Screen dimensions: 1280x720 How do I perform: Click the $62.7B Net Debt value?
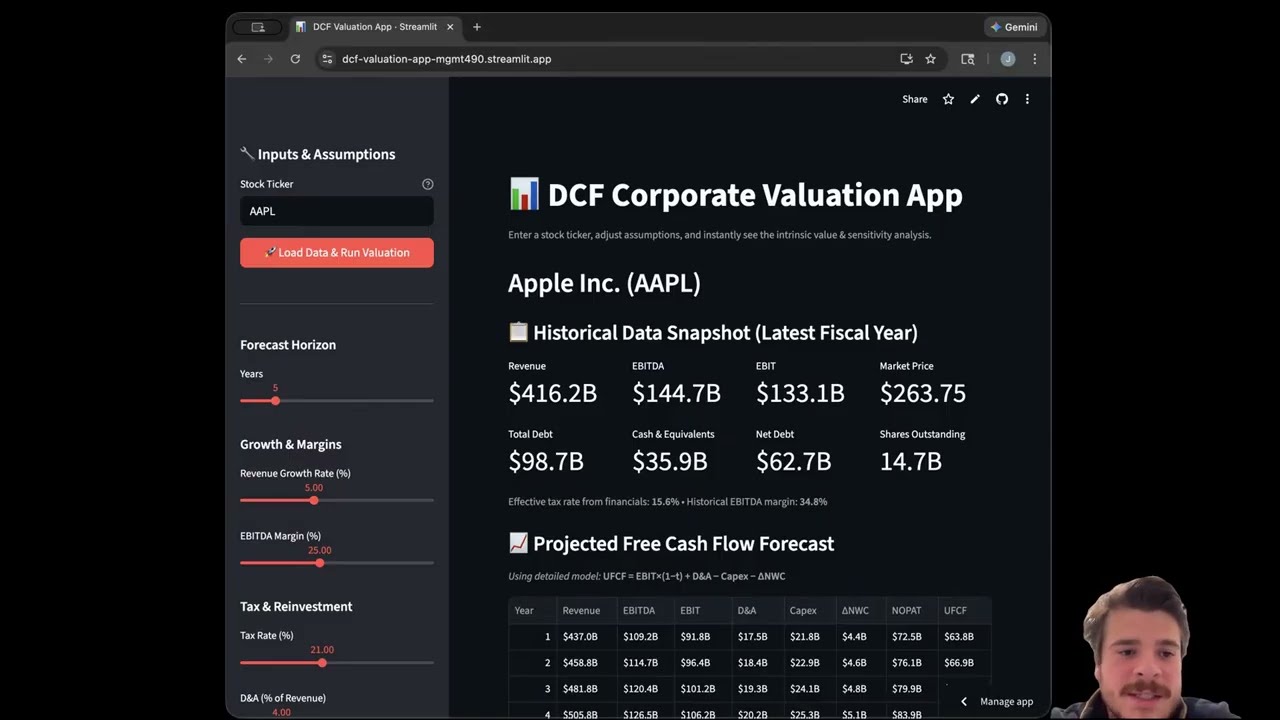[794, 461]
